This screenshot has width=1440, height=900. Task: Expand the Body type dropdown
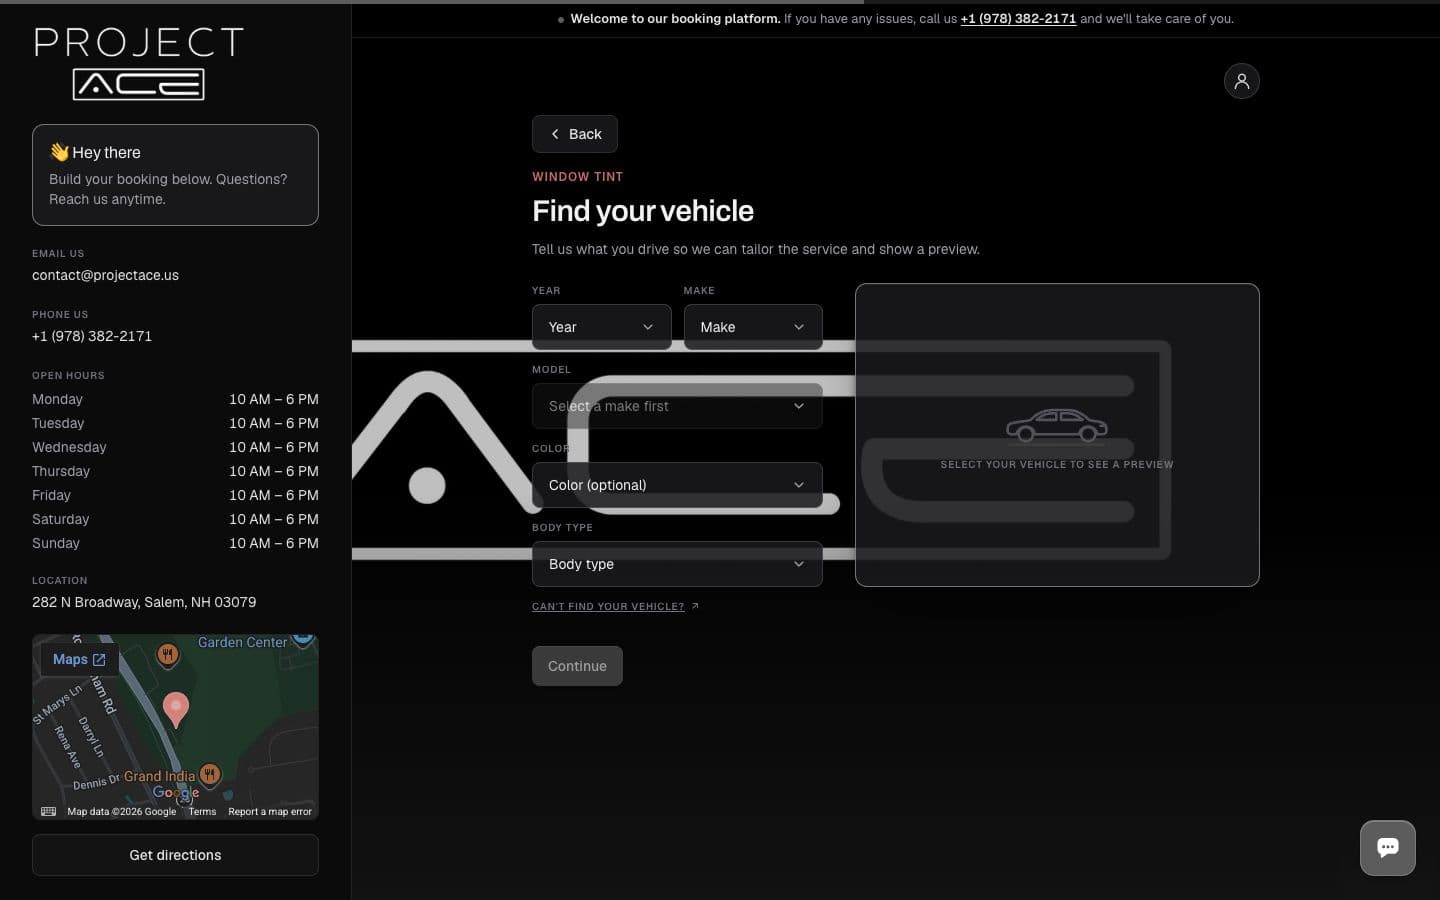[x=677, y=564]
